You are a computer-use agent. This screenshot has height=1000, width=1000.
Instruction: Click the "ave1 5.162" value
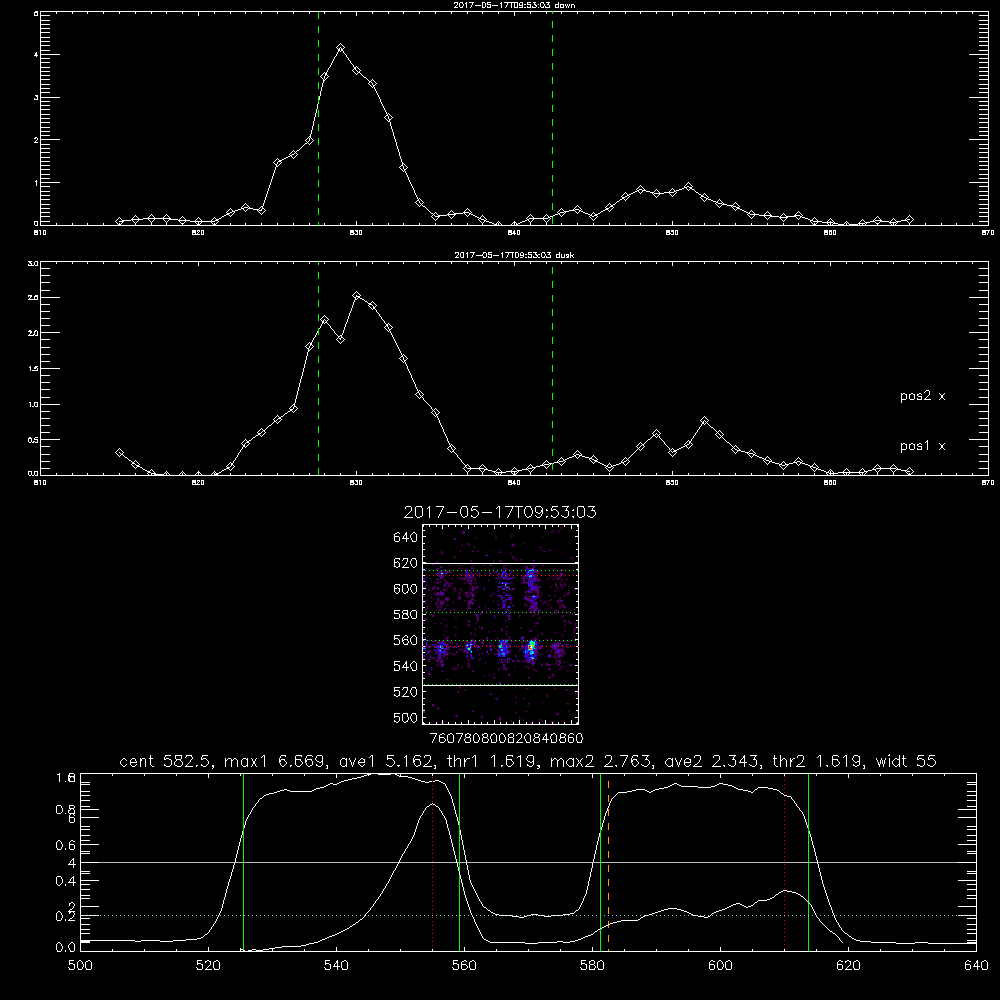pos(386,761)
